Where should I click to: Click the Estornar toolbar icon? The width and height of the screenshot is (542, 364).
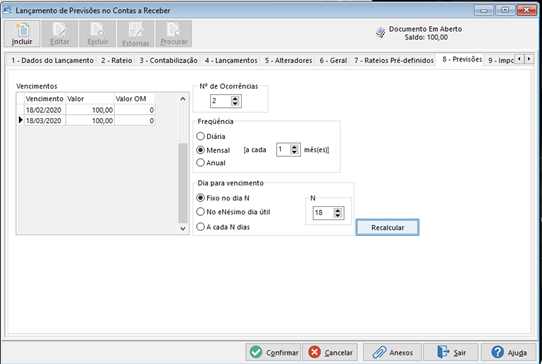coord(135,34)
